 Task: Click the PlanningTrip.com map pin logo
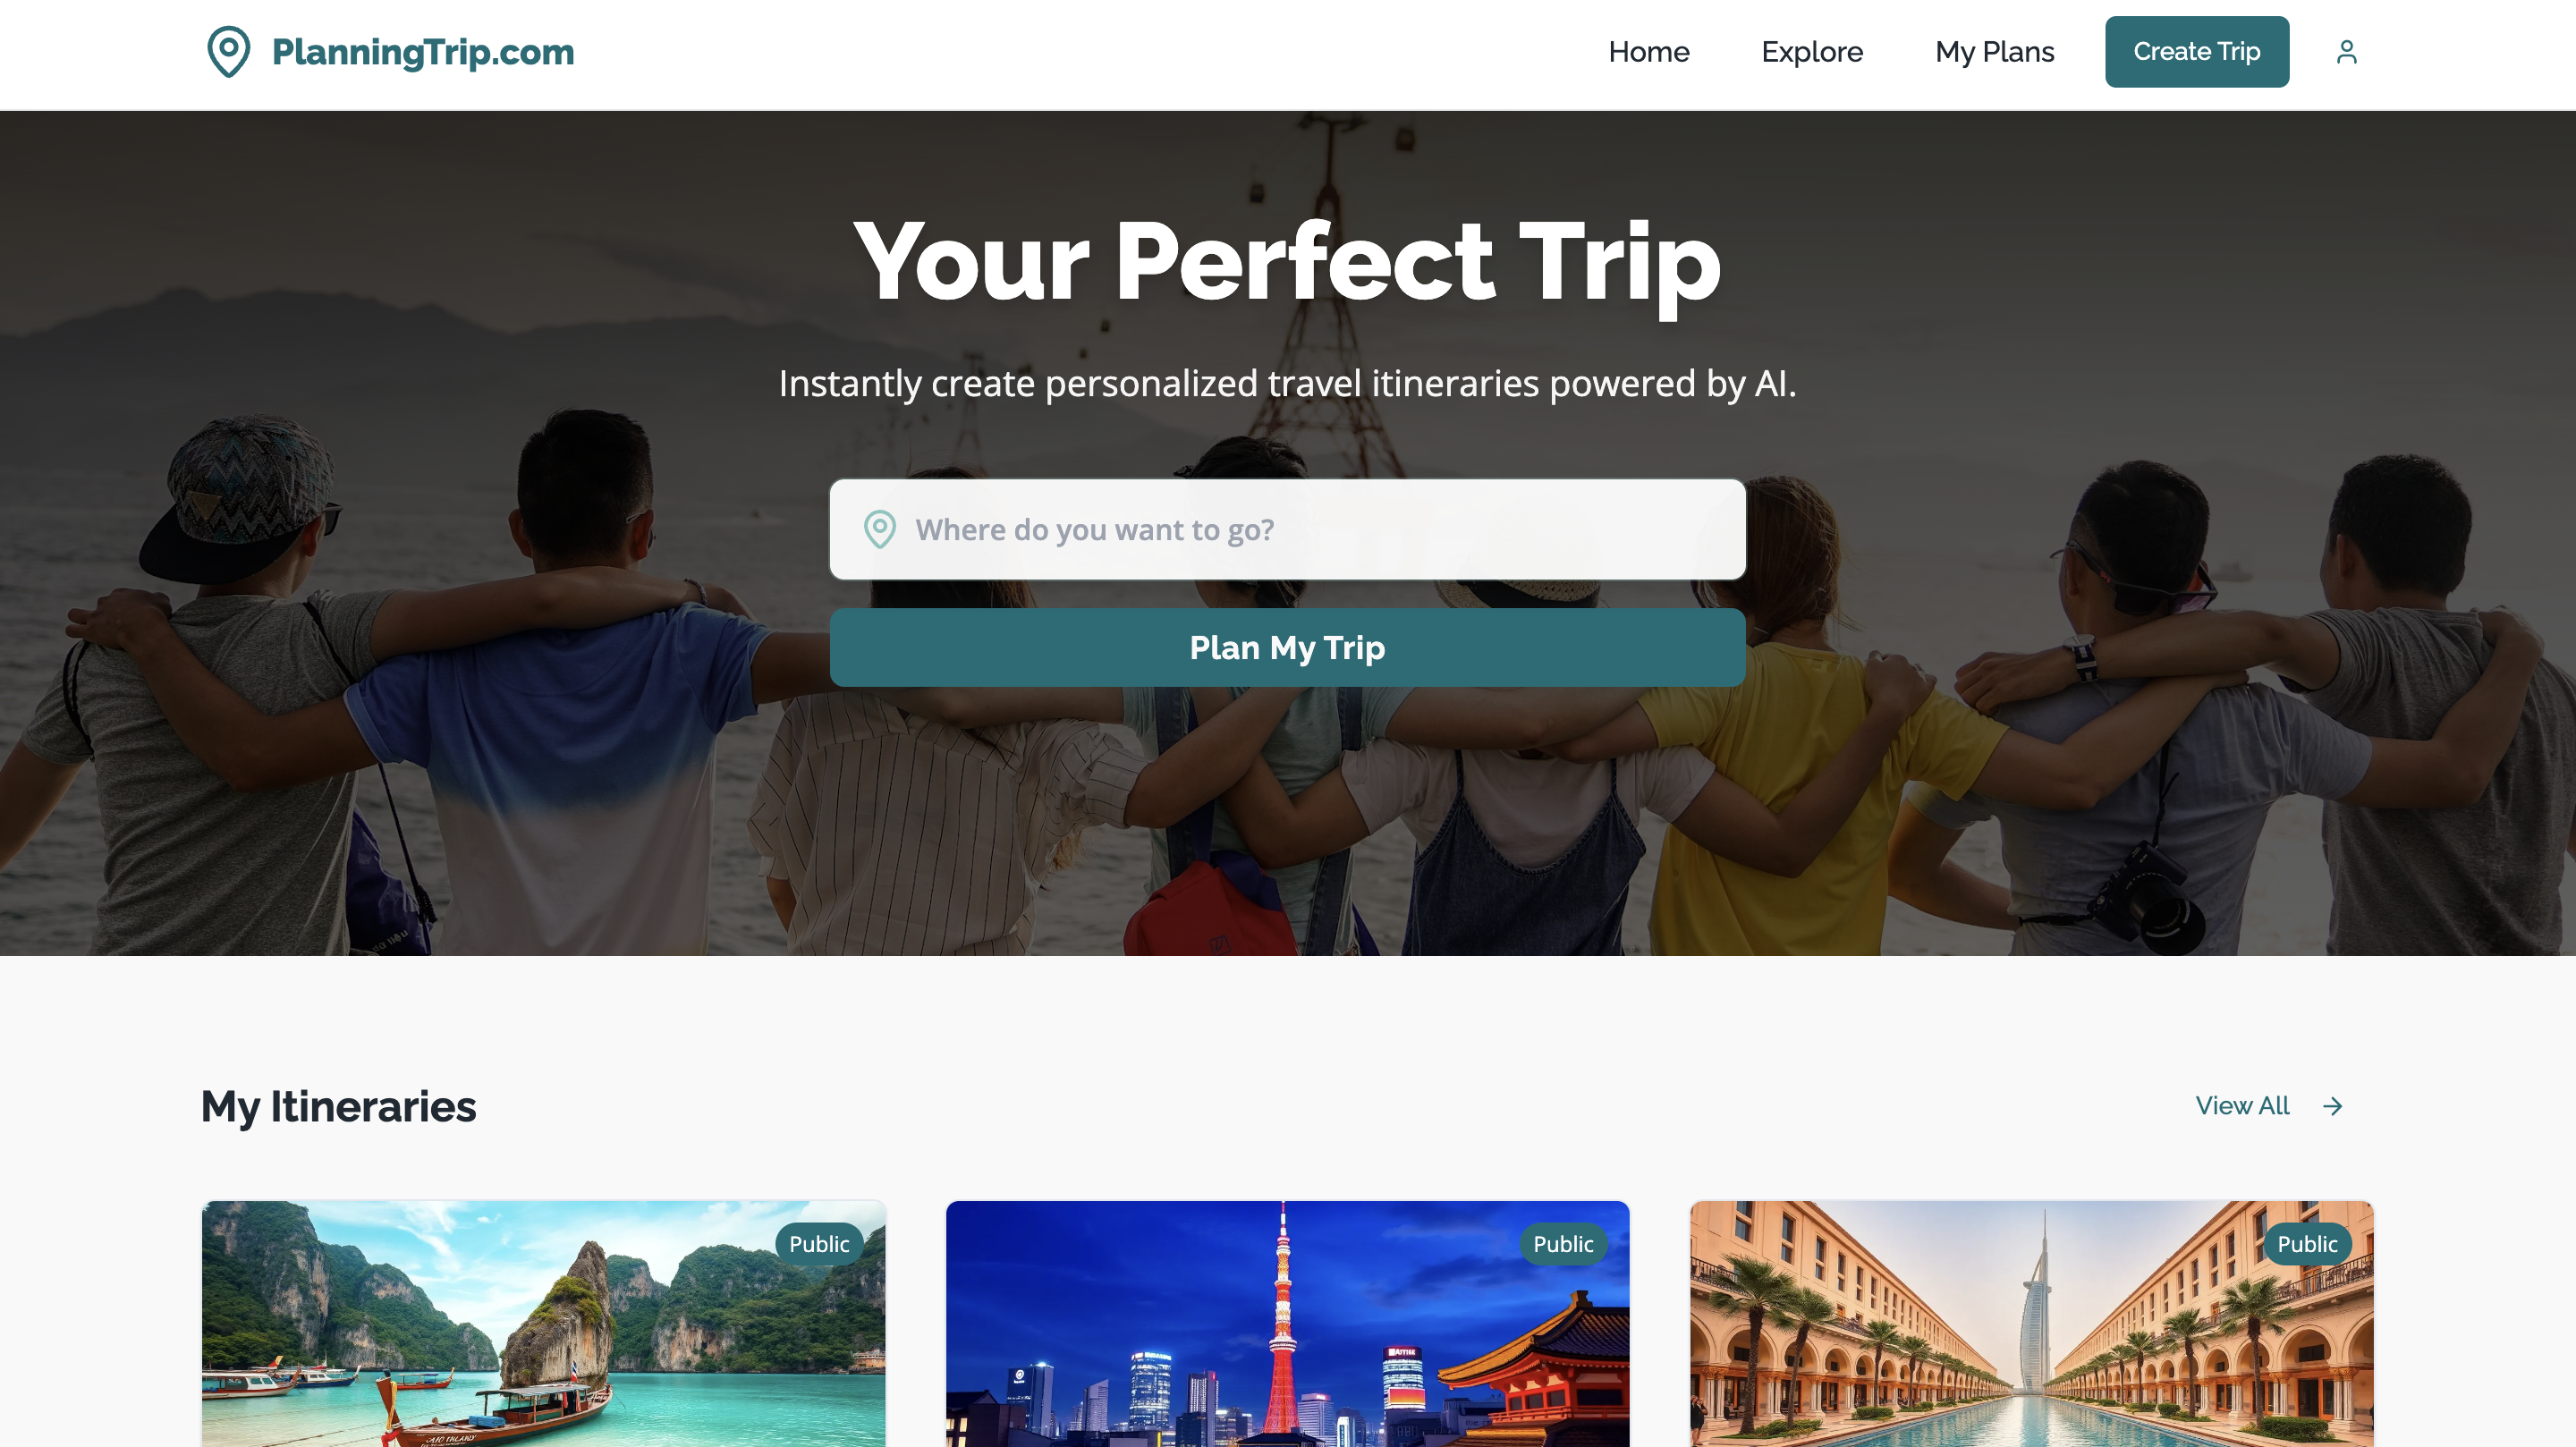coord(229,52)
